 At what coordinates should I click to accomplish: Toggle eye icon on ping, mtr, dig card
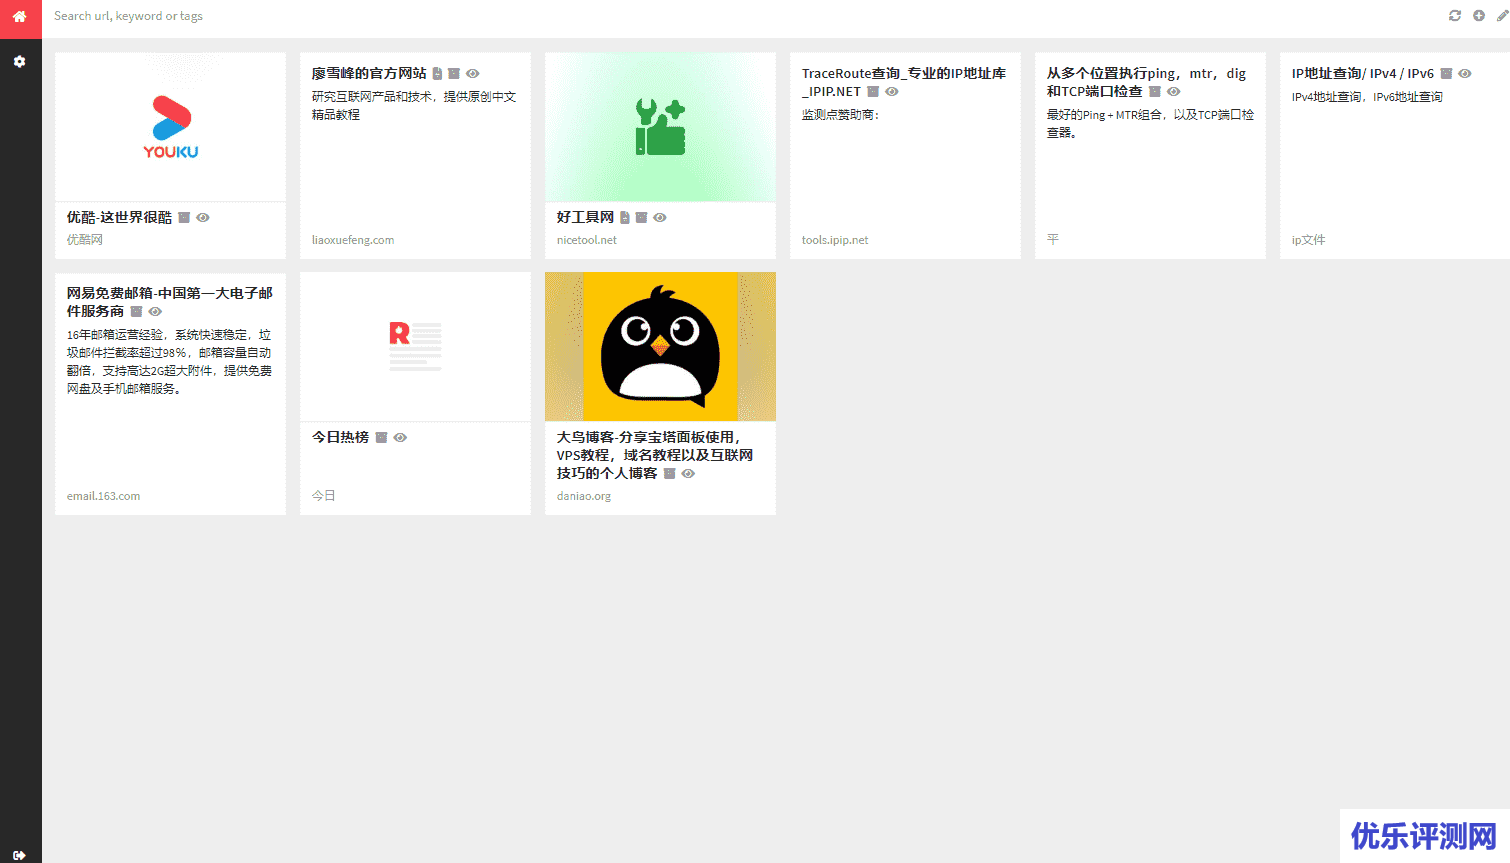(x=1174, y=91)
